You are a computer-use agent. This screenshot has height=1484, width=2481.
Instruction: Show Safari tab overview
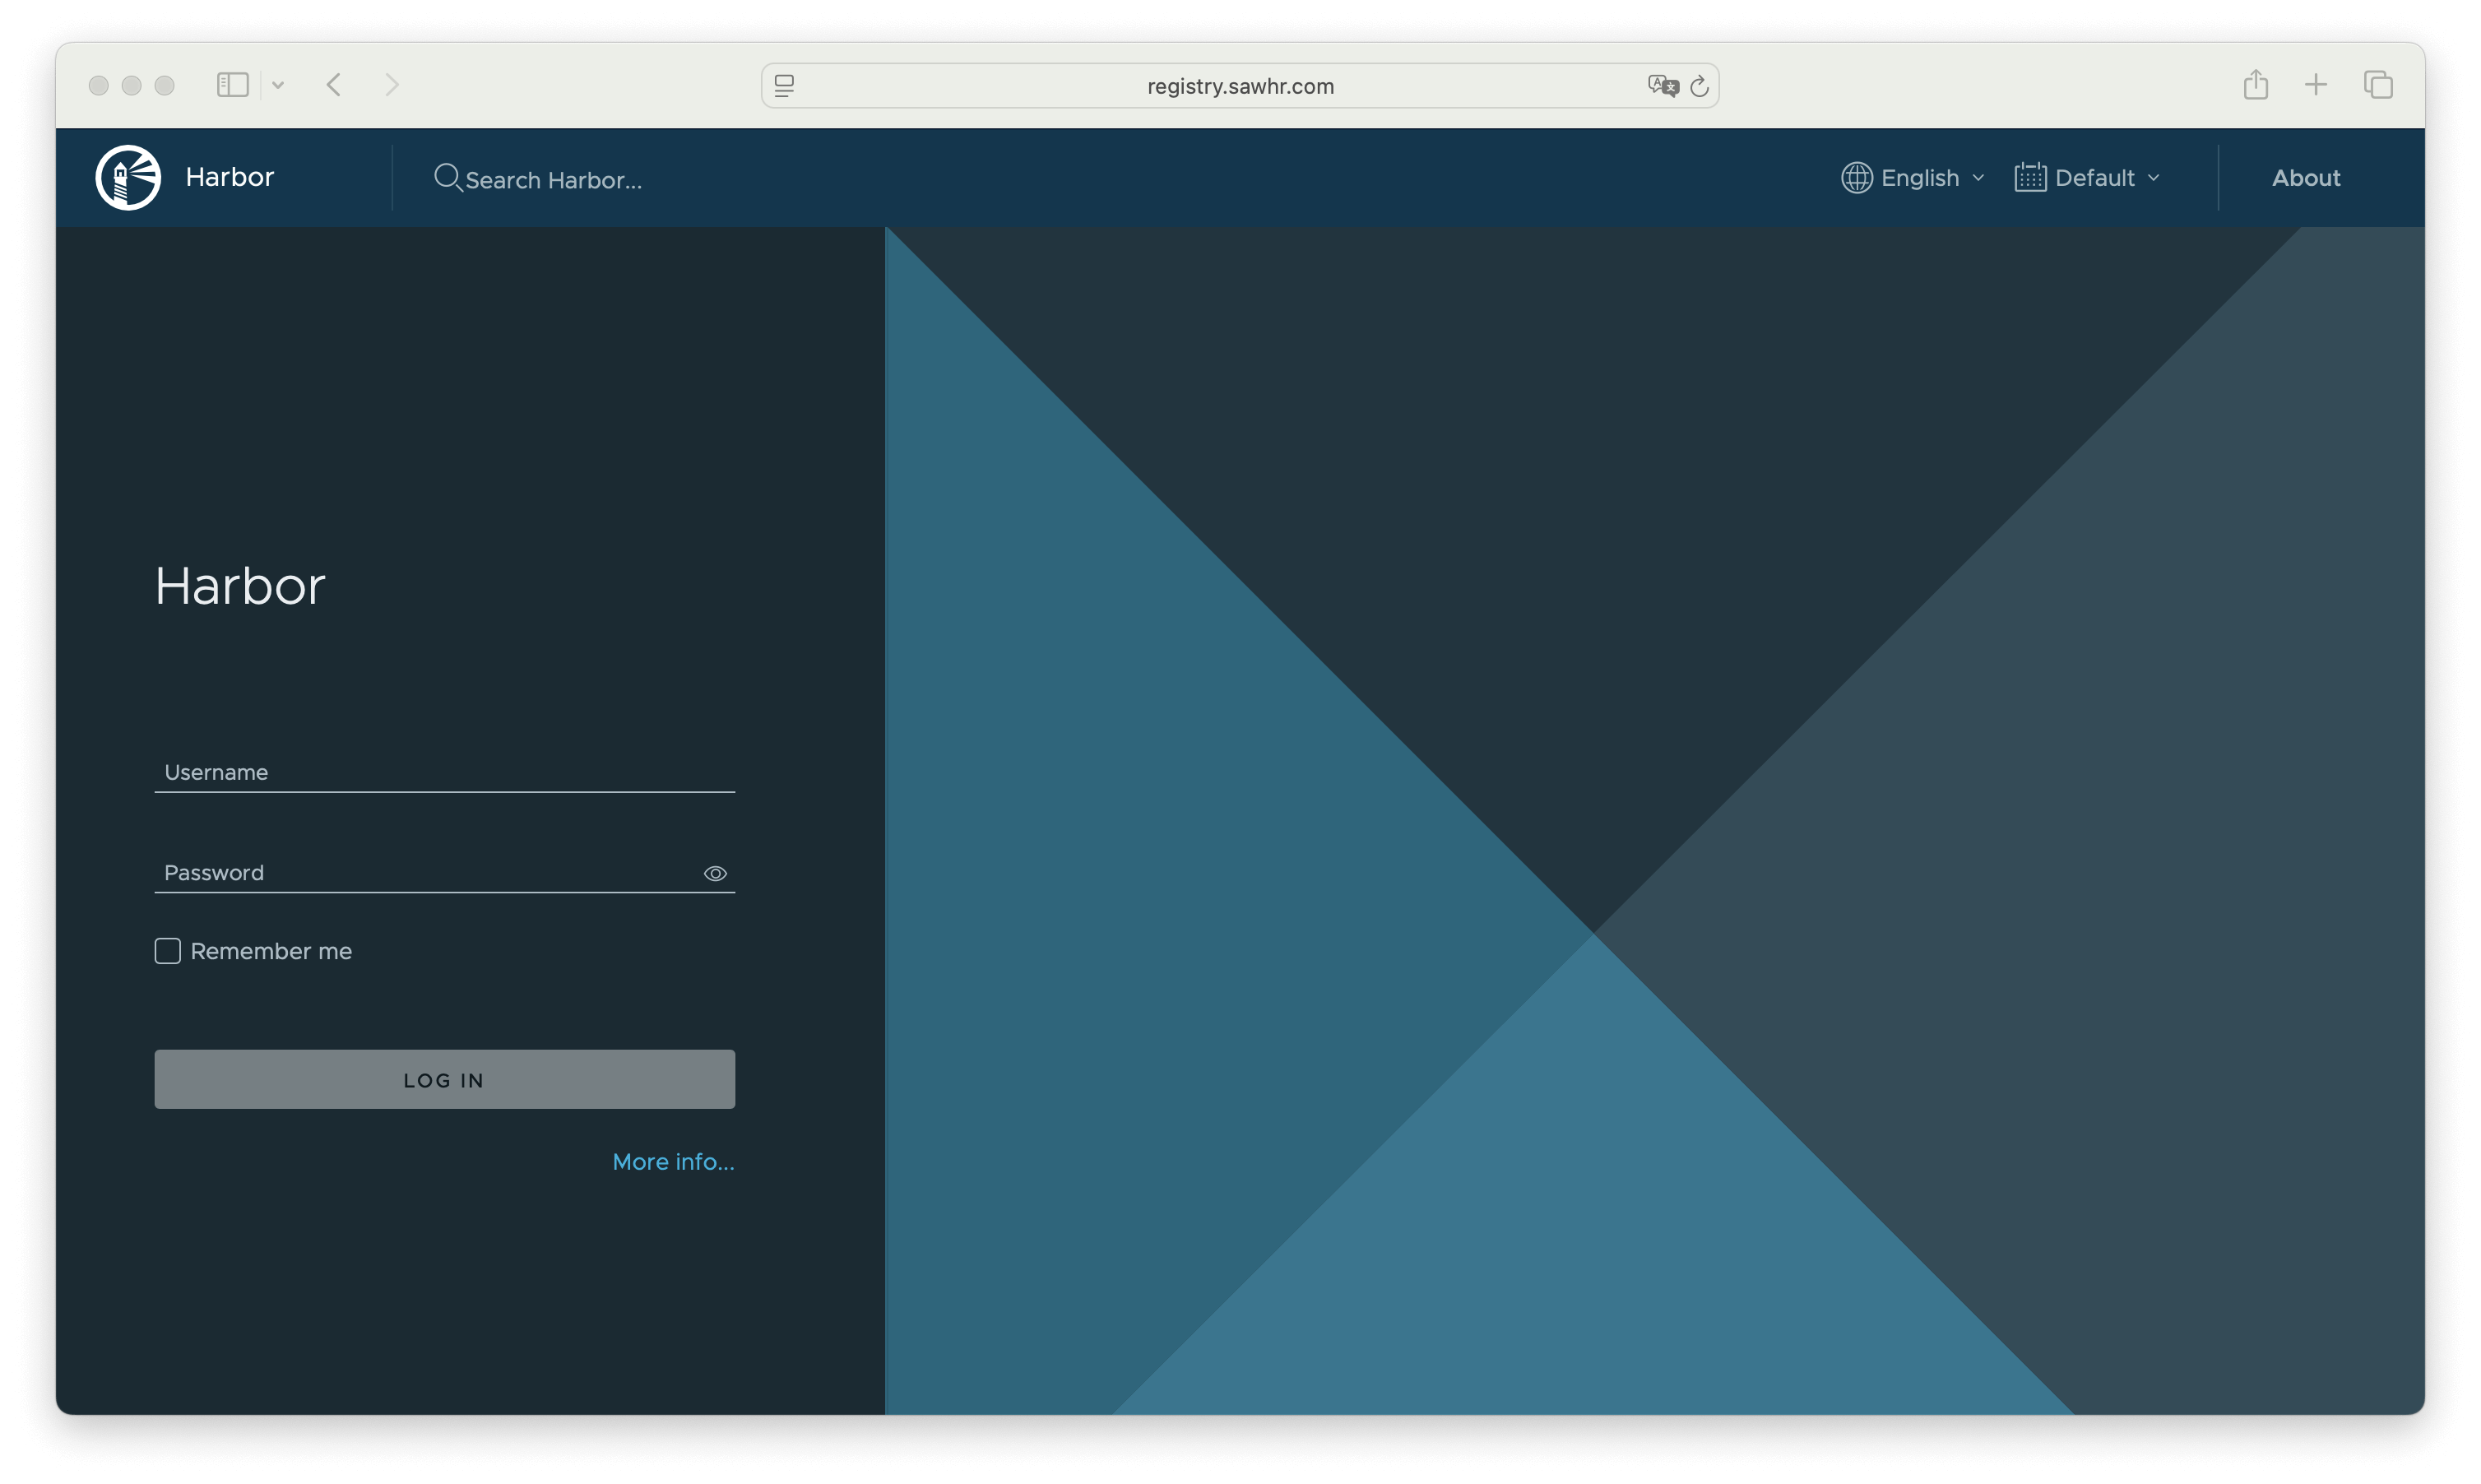point(2378,85)
